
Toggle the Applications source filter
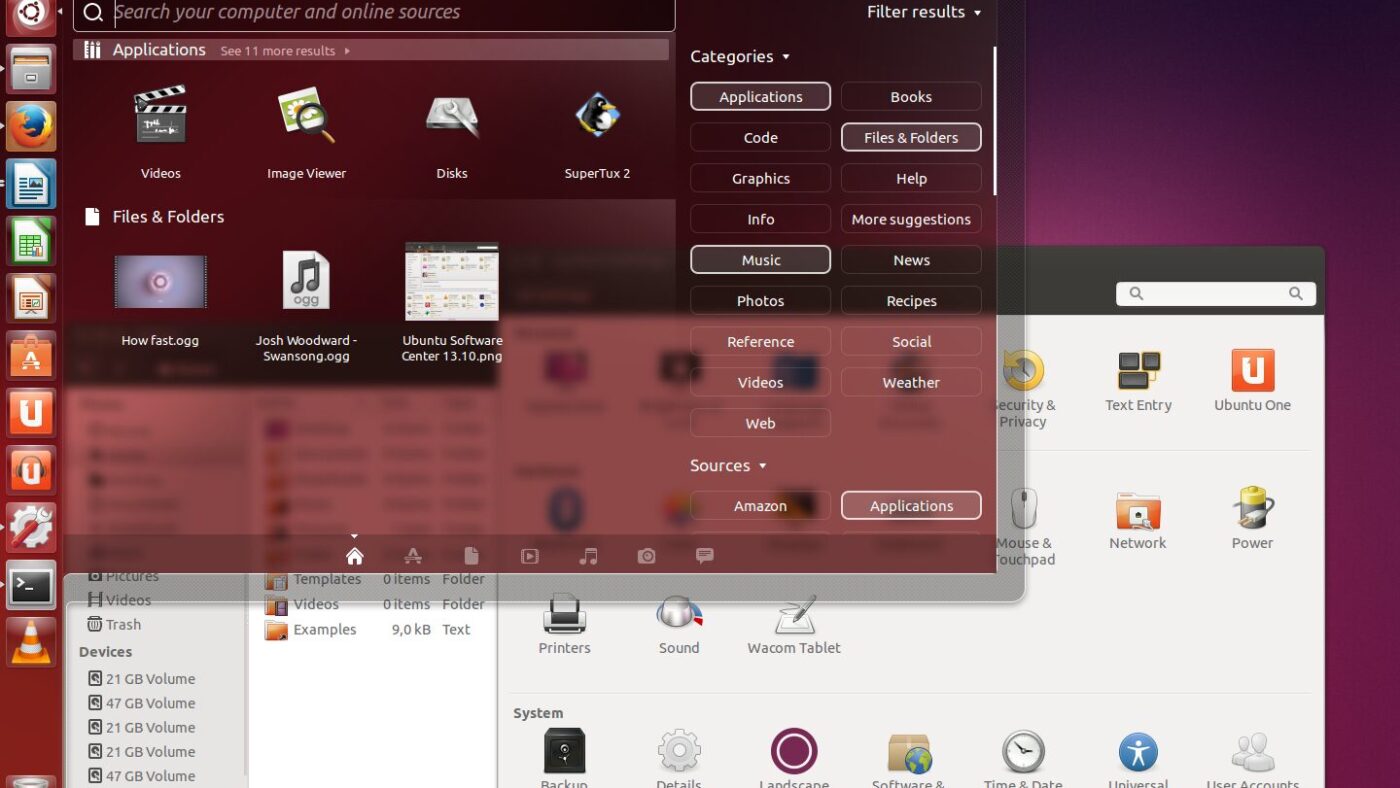tap(911, 506)
